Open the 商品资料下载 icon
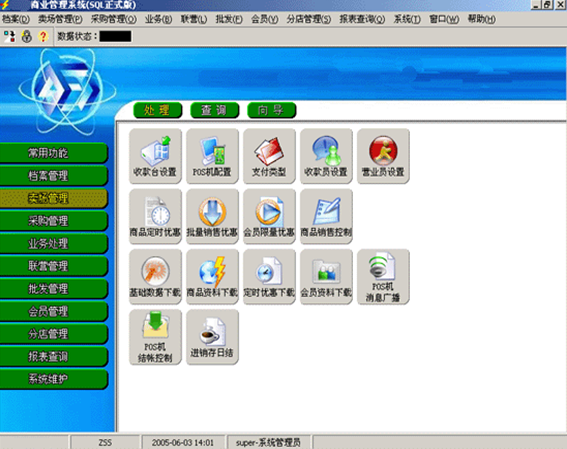 point(212,277)
